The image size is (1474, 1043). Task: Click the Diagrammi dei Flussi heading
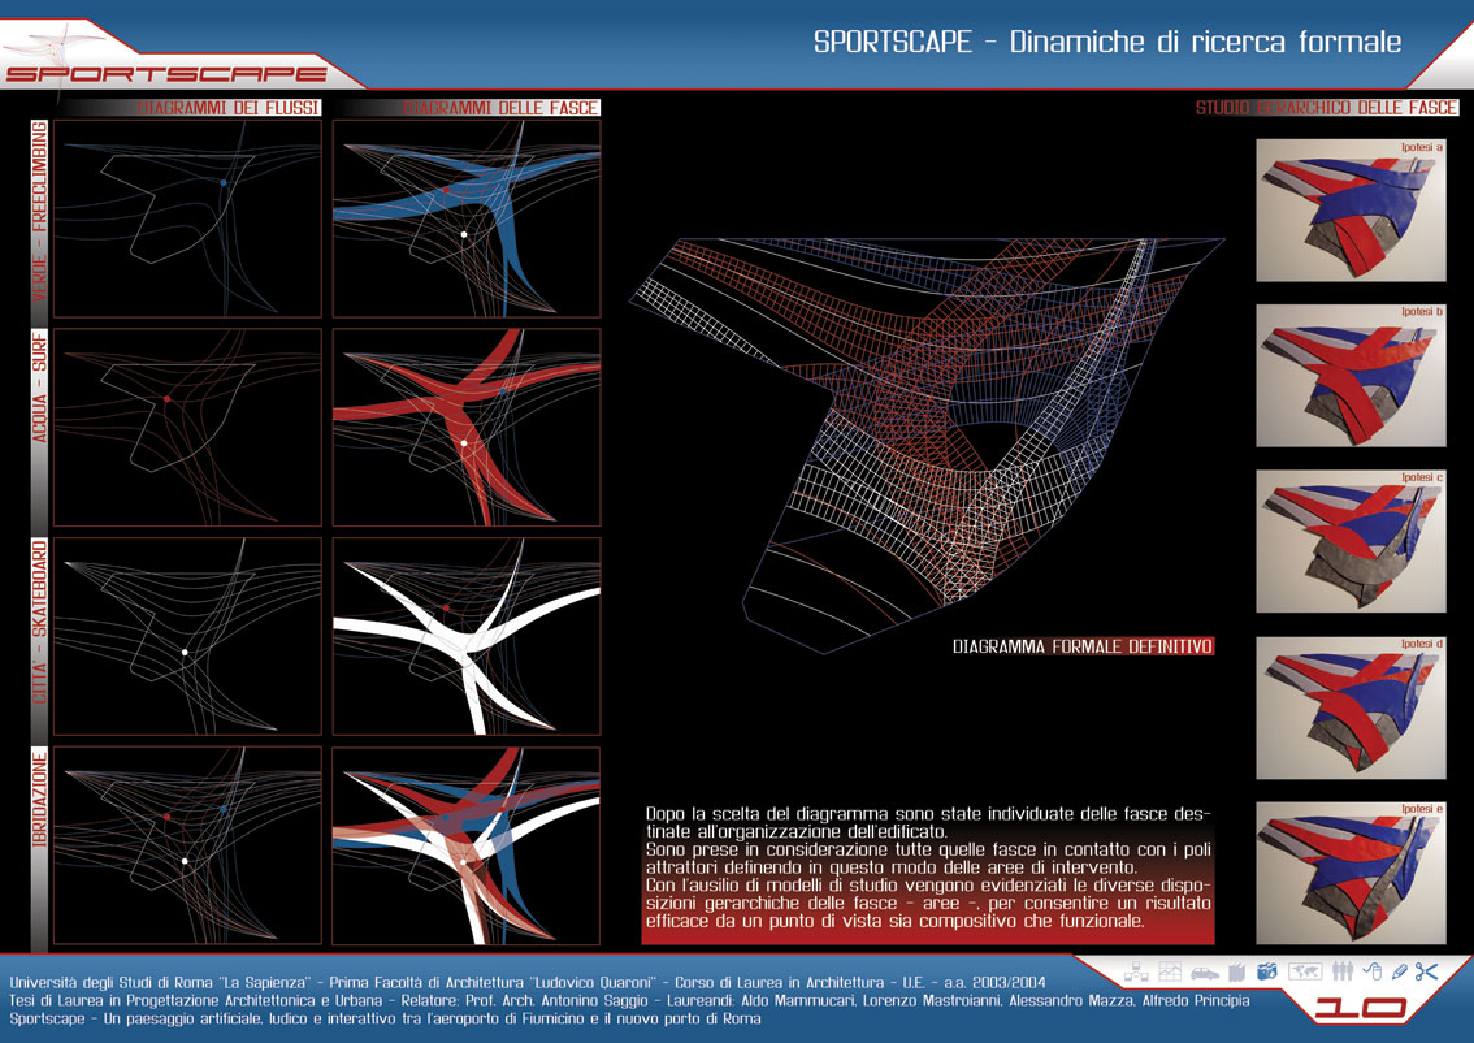coord(228,107)
